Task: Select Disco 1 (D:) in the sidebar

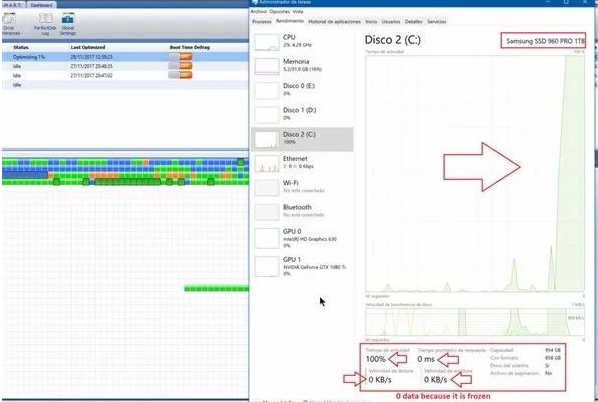Action: click(302, 114)
